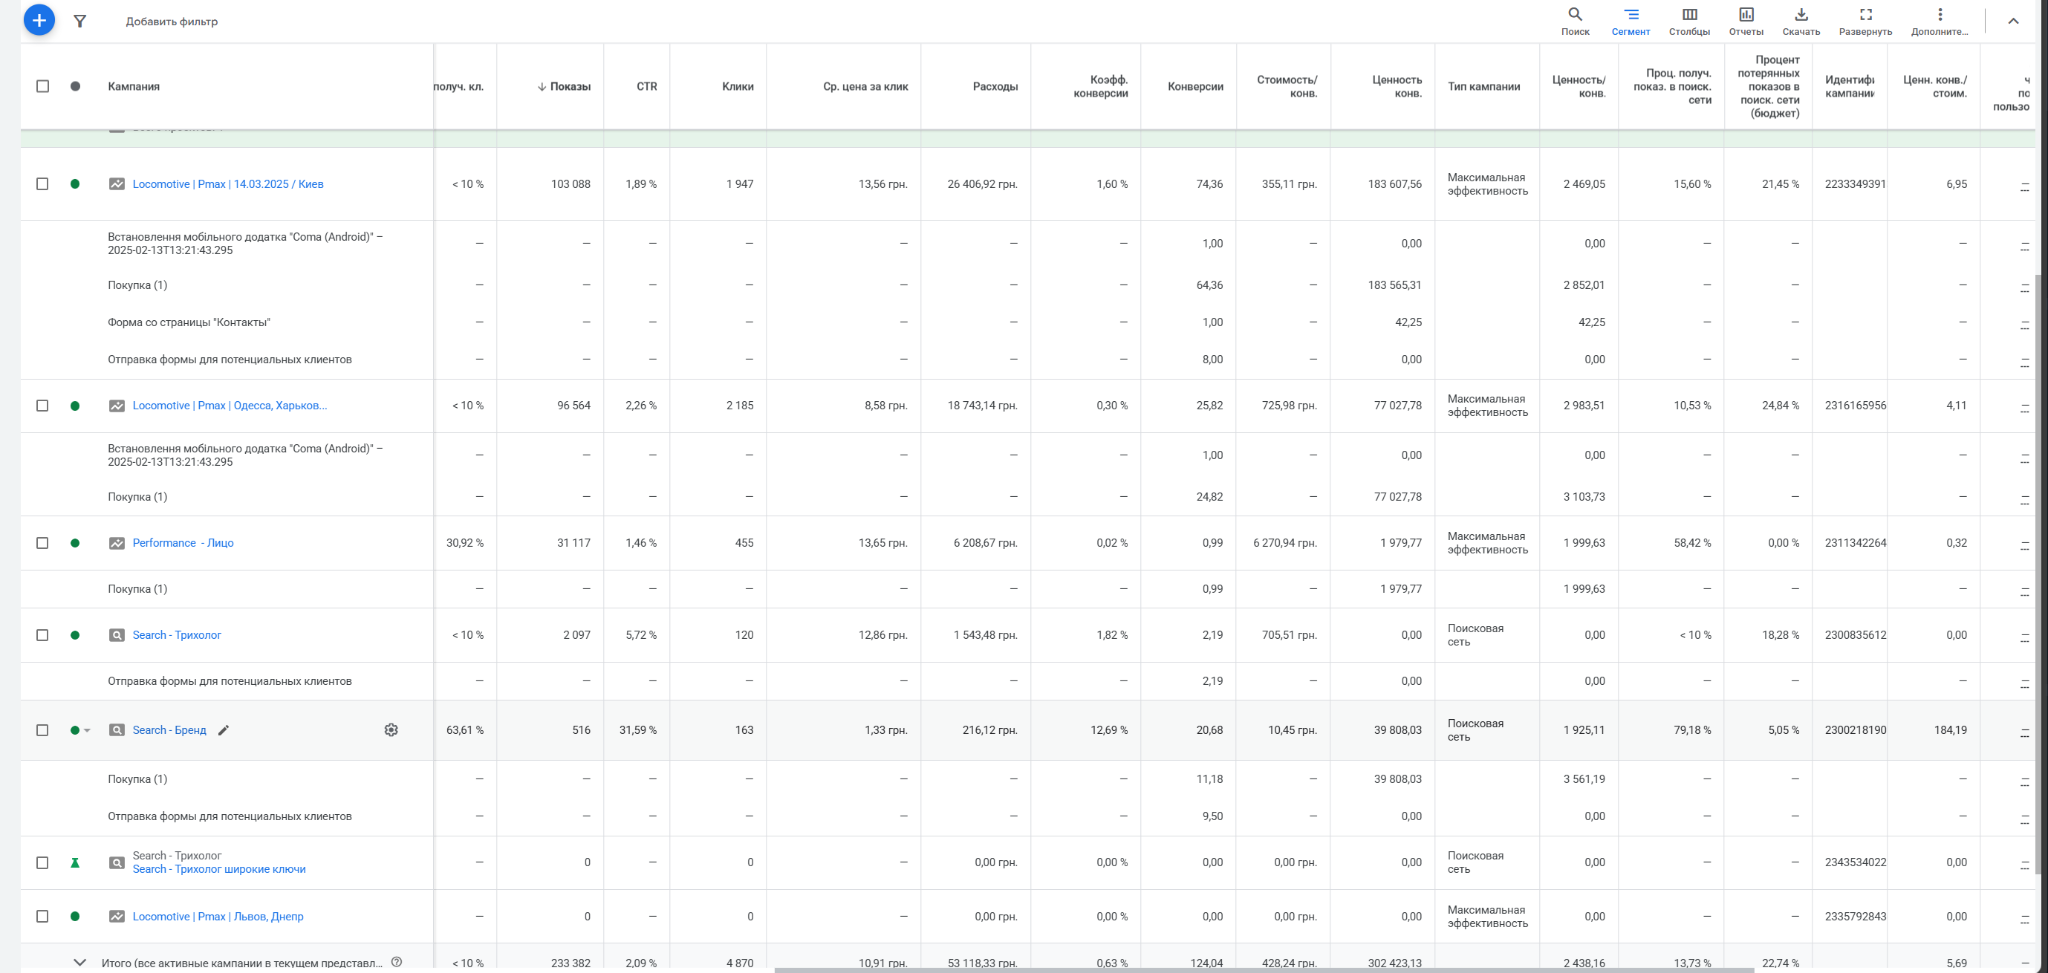Open settings gear for Search - Бренд
The image size is (2048, 973).
(x=391, y=730)
